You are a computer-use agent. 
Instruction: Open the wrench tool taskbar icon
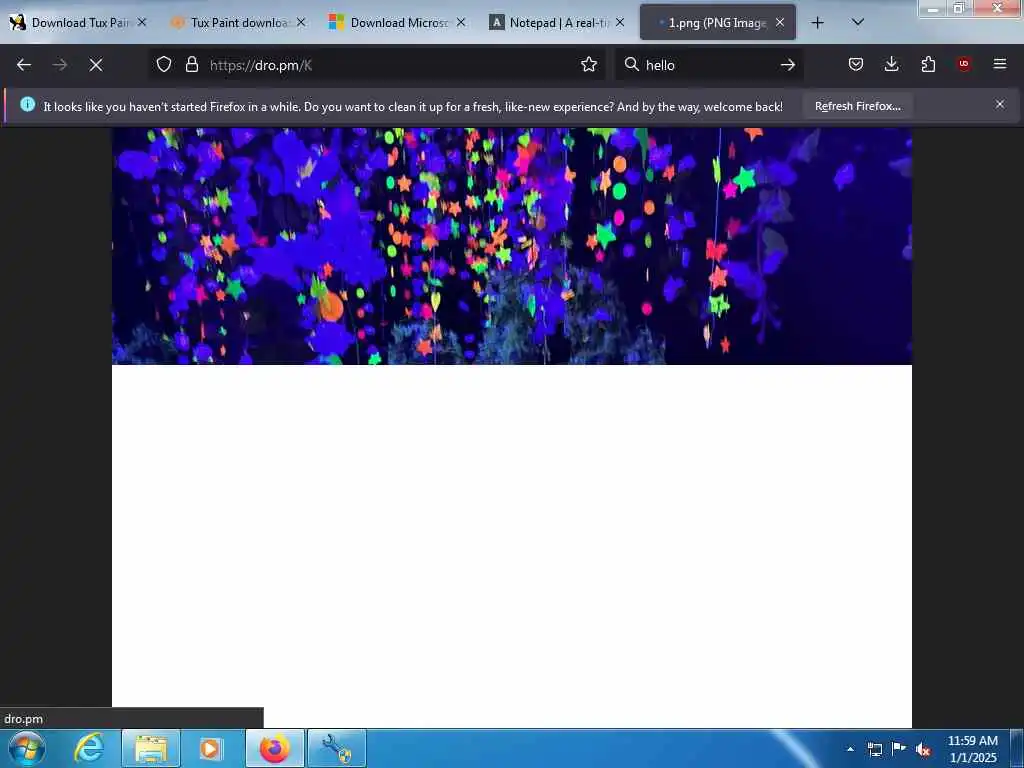(x=336, y=748)
